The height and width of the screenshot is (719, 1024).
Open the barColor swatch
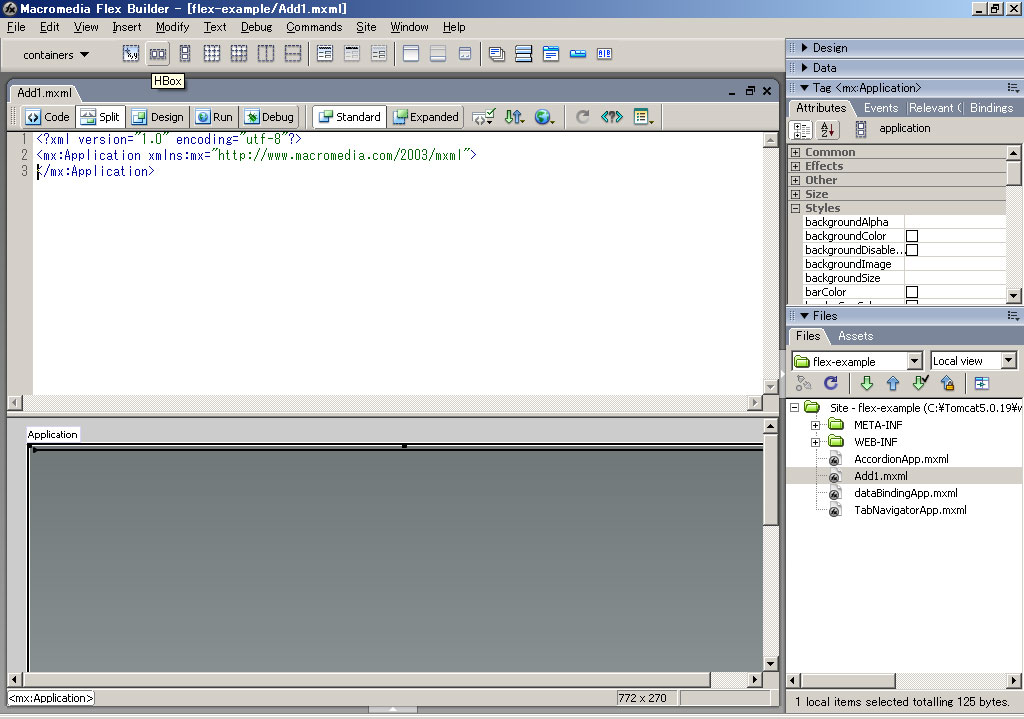coord(912,292)
